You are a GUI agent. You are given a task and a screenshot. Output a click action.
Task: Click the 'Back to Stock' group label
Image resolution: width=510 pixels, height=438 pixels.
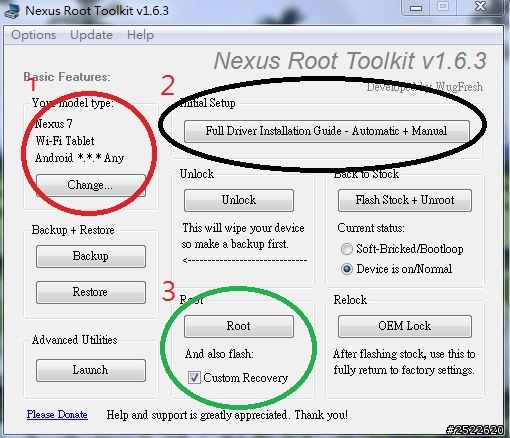[366, 174]
